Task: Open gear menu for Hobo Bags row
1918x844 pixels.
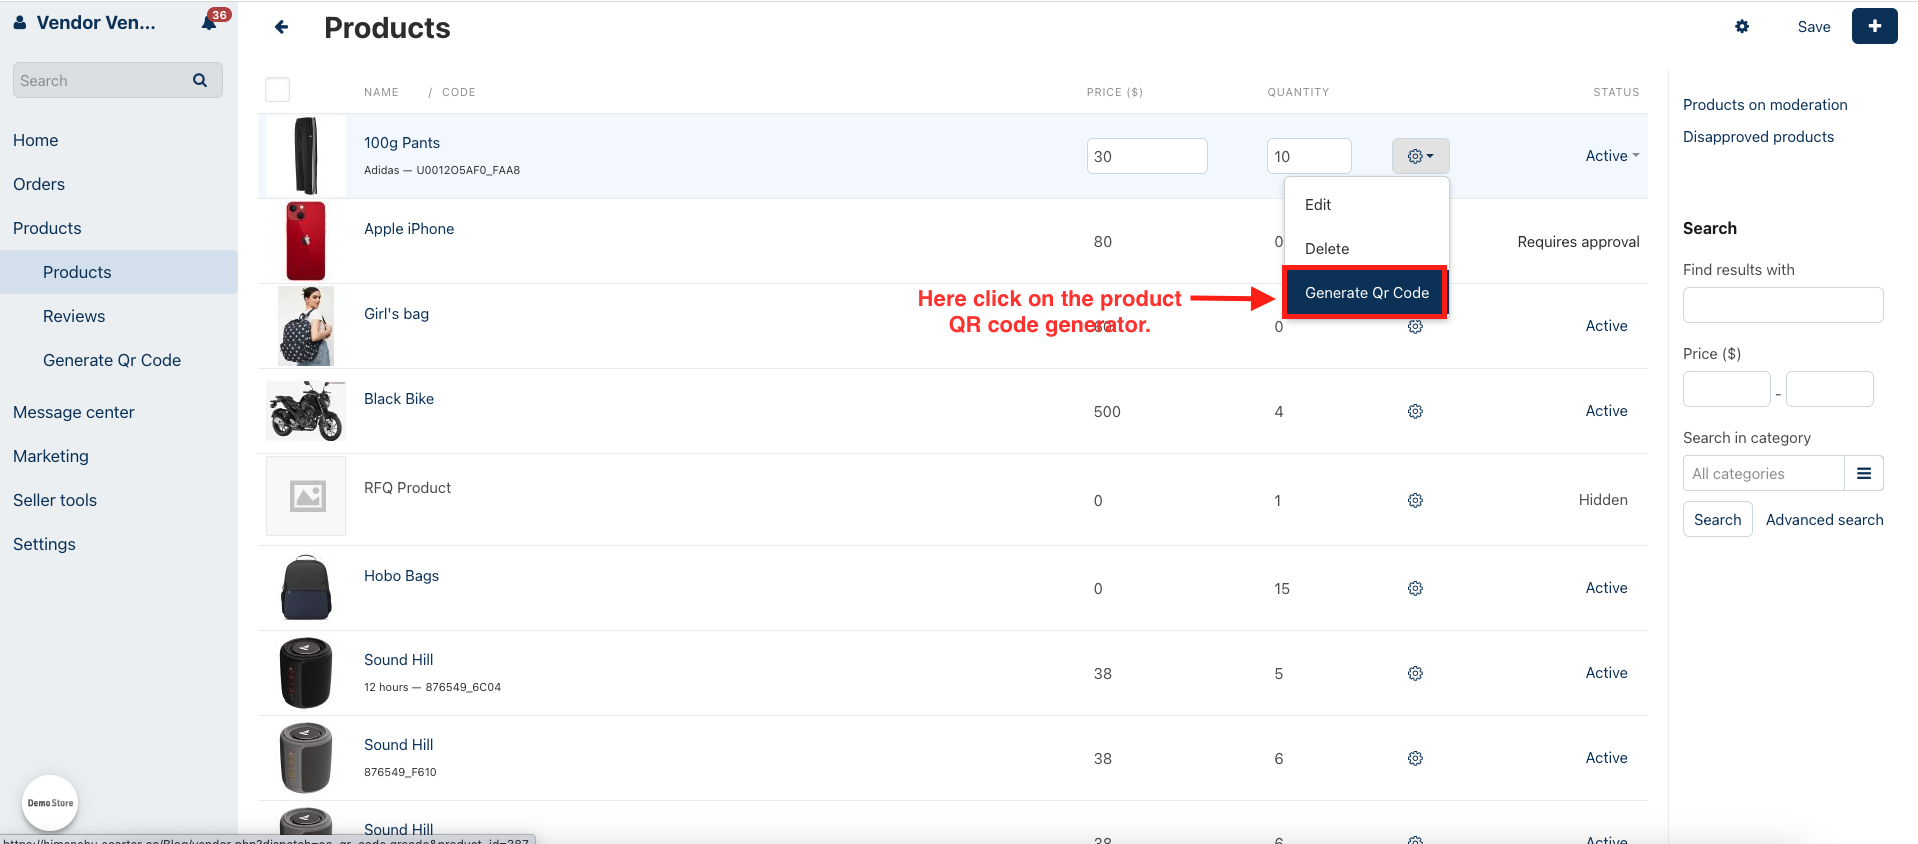Action: 1415,588
